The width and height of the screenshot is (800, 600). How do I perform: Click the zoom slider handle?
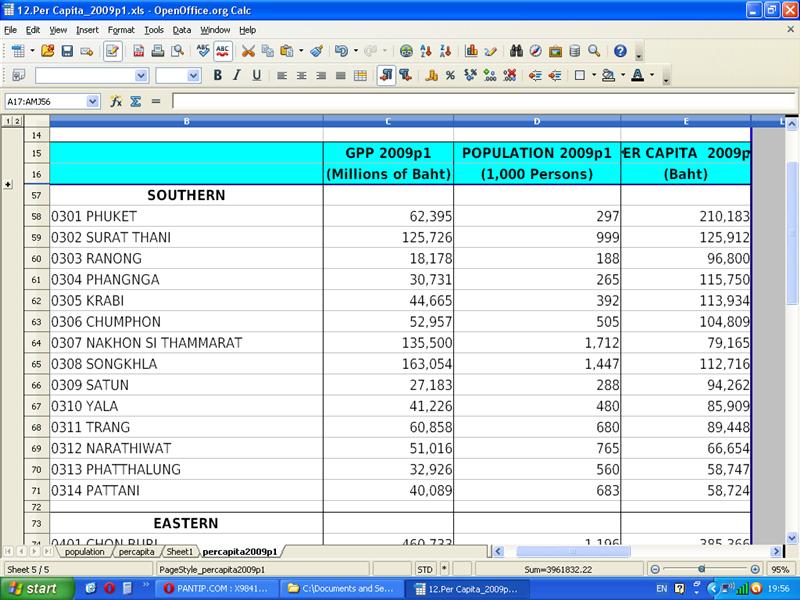(x=702, y=569)
